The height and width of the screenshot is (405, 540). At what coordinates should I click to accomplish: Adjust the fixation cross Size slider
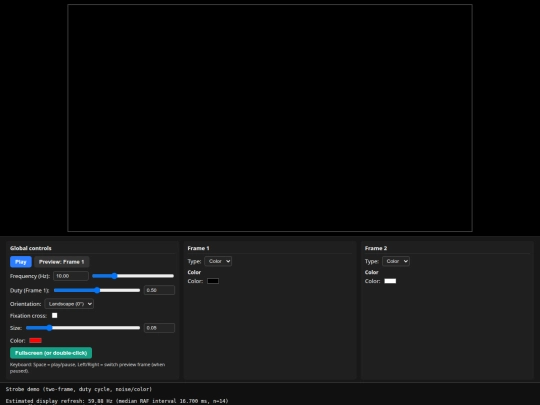[83, 328]
